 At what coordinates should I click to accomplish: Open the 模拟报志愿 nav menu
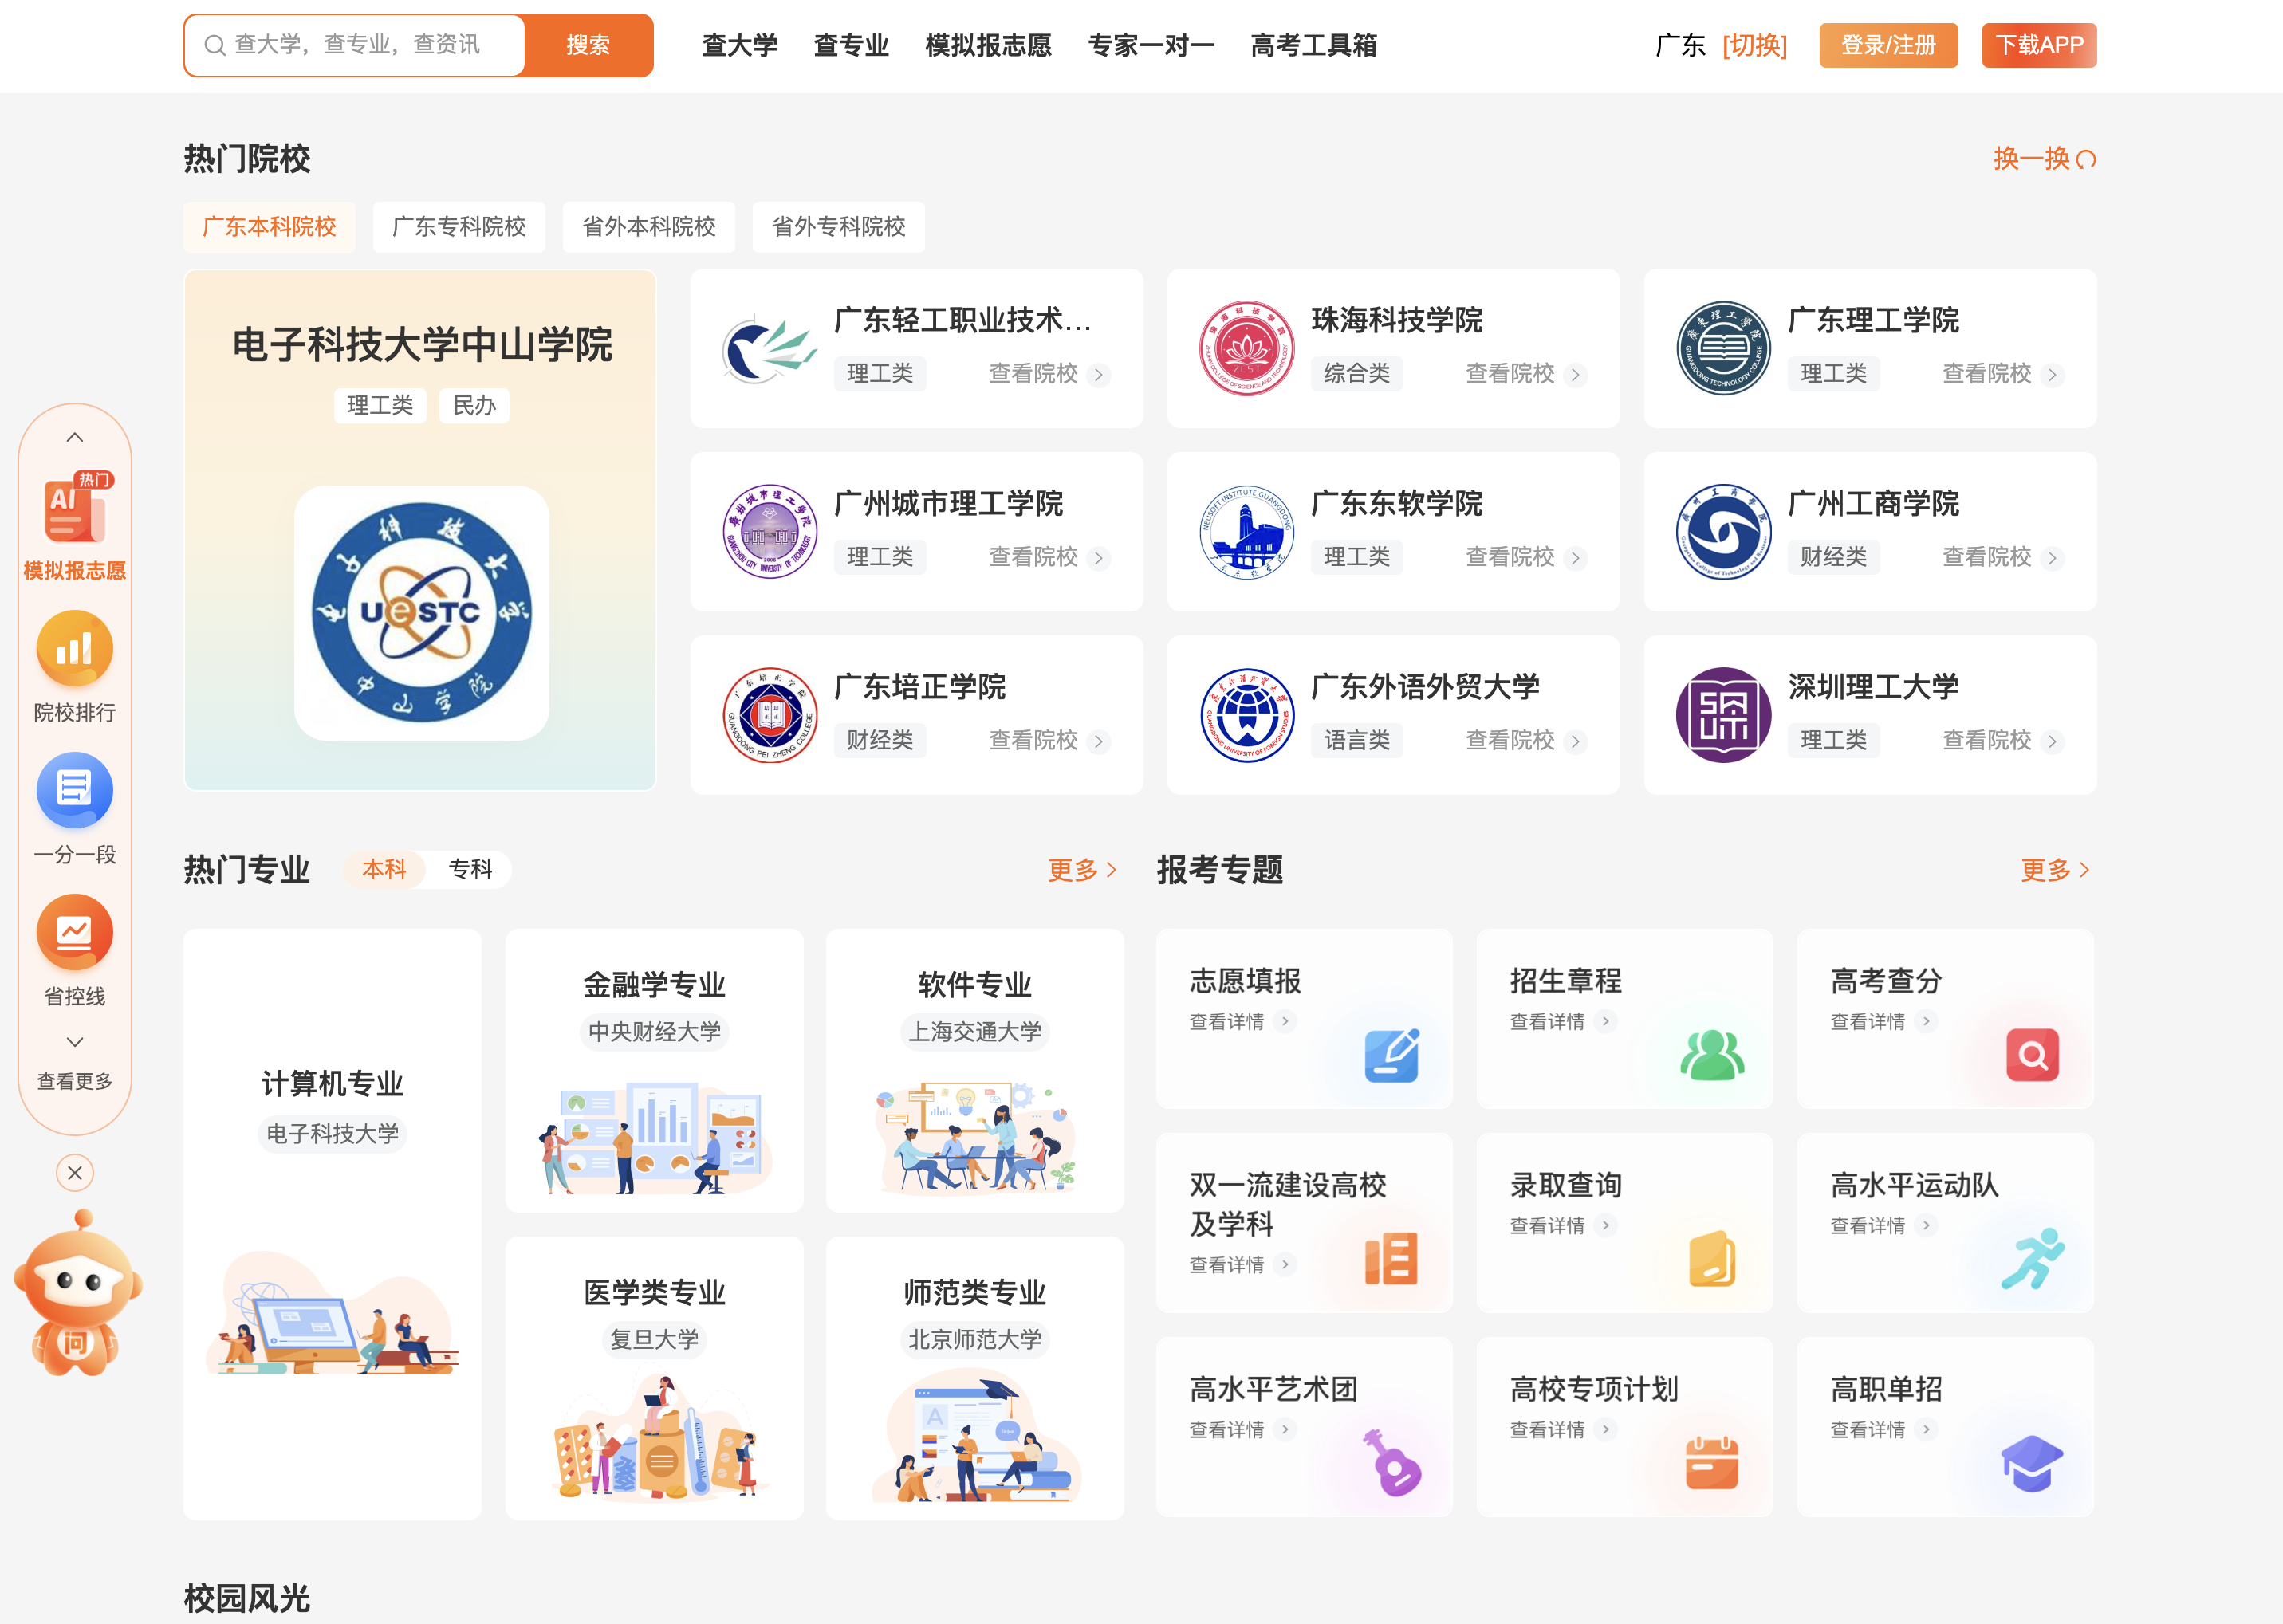click(x=988, y=45)
